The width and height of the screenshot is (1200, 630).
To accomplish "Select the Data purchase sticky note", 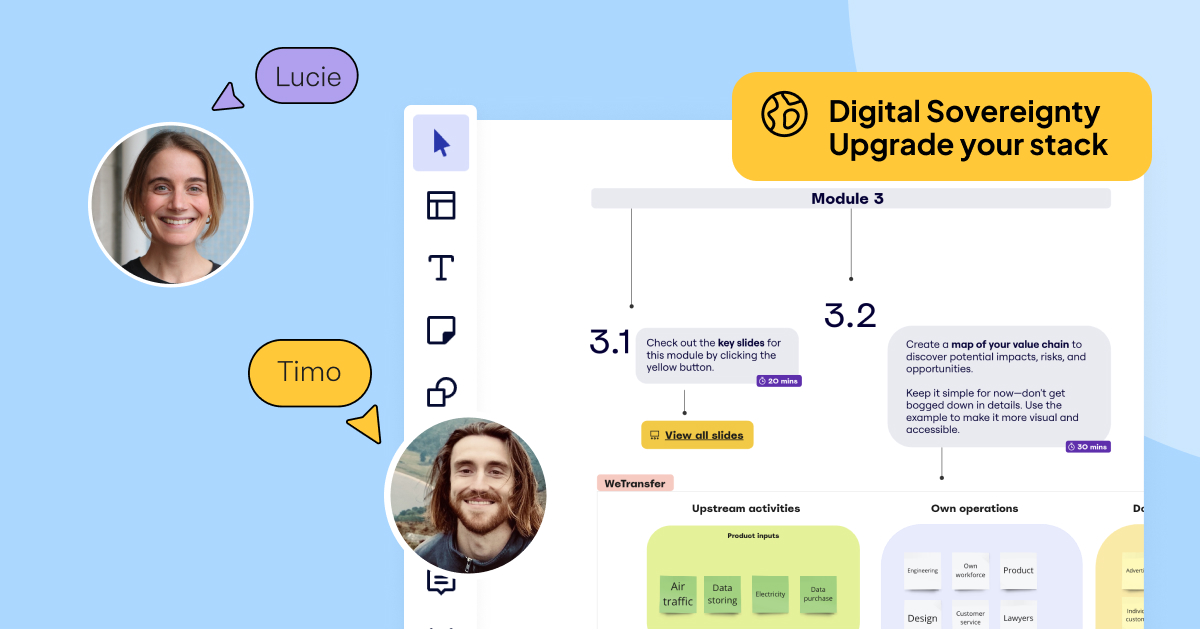I will coord(818,595).
